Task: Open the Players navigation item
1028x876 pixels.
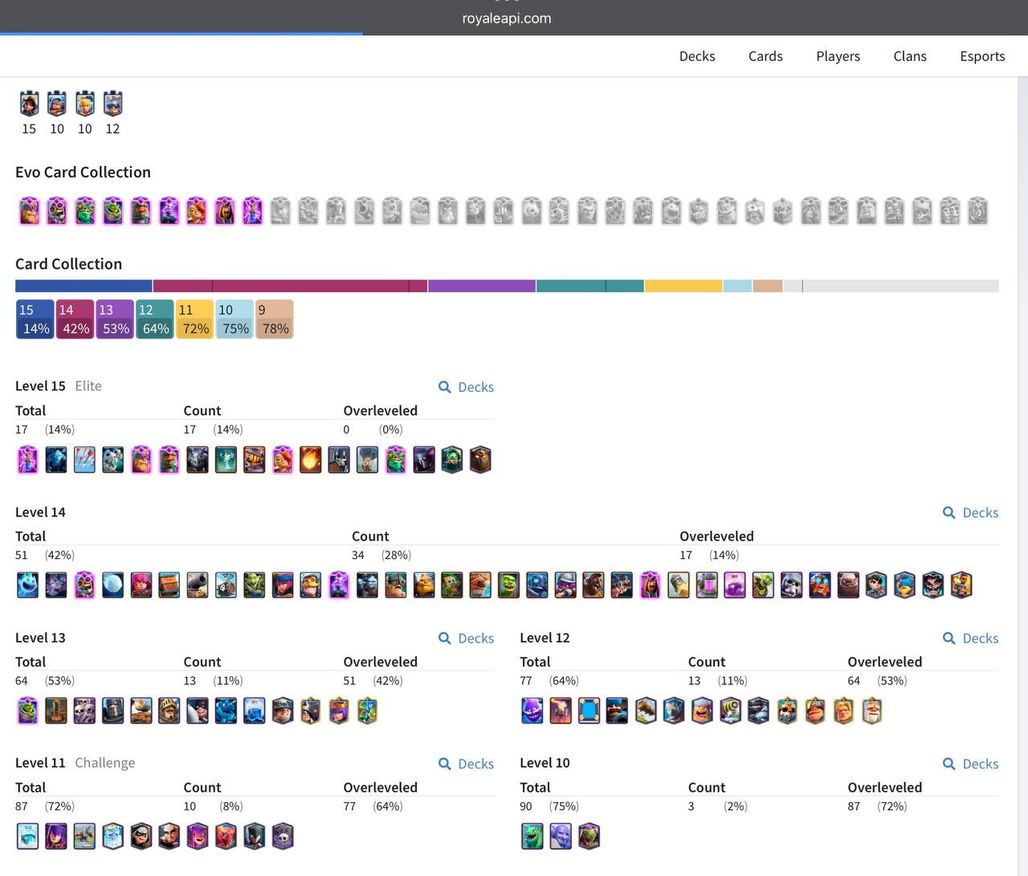Action: click(838, 56)
